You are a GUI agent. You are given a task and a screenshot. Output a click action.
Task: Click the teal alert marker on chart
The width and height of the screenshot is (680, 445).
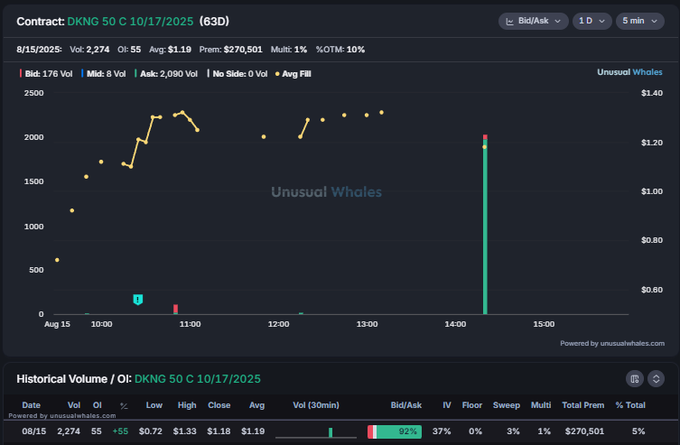coord(138,299)
